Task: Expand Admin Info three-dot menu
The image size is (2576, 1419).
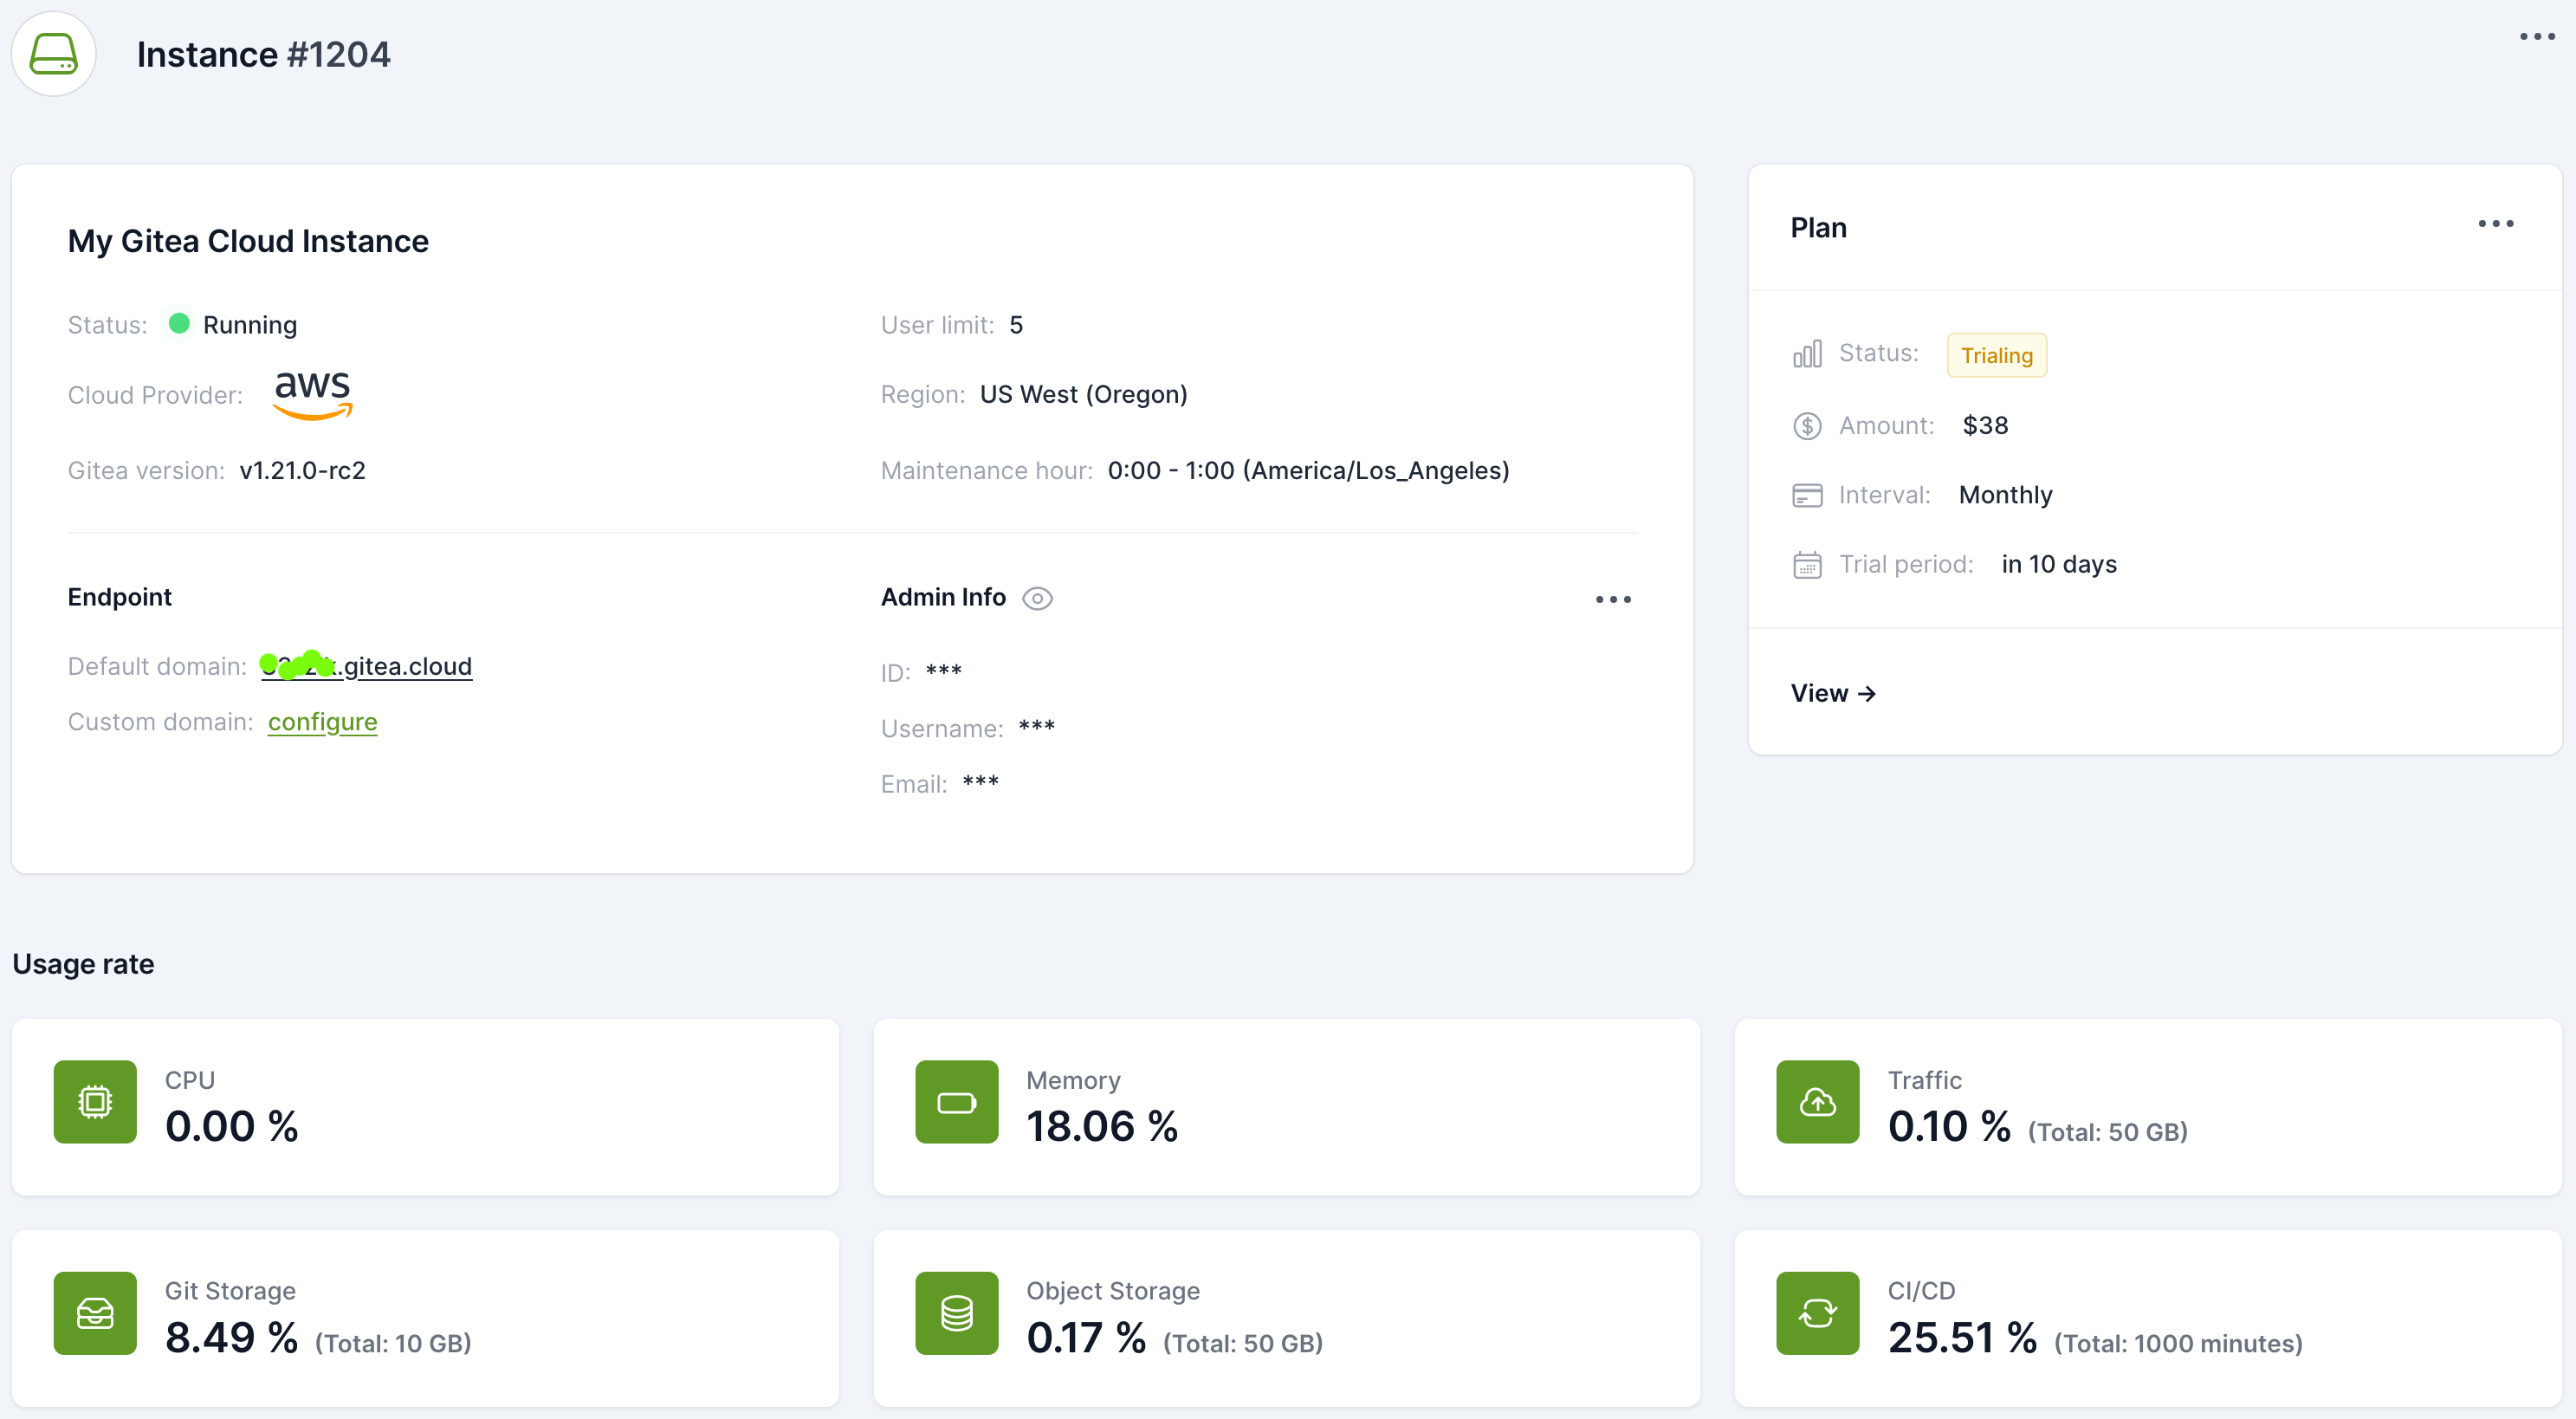Action: click(x=1612, y=599)
